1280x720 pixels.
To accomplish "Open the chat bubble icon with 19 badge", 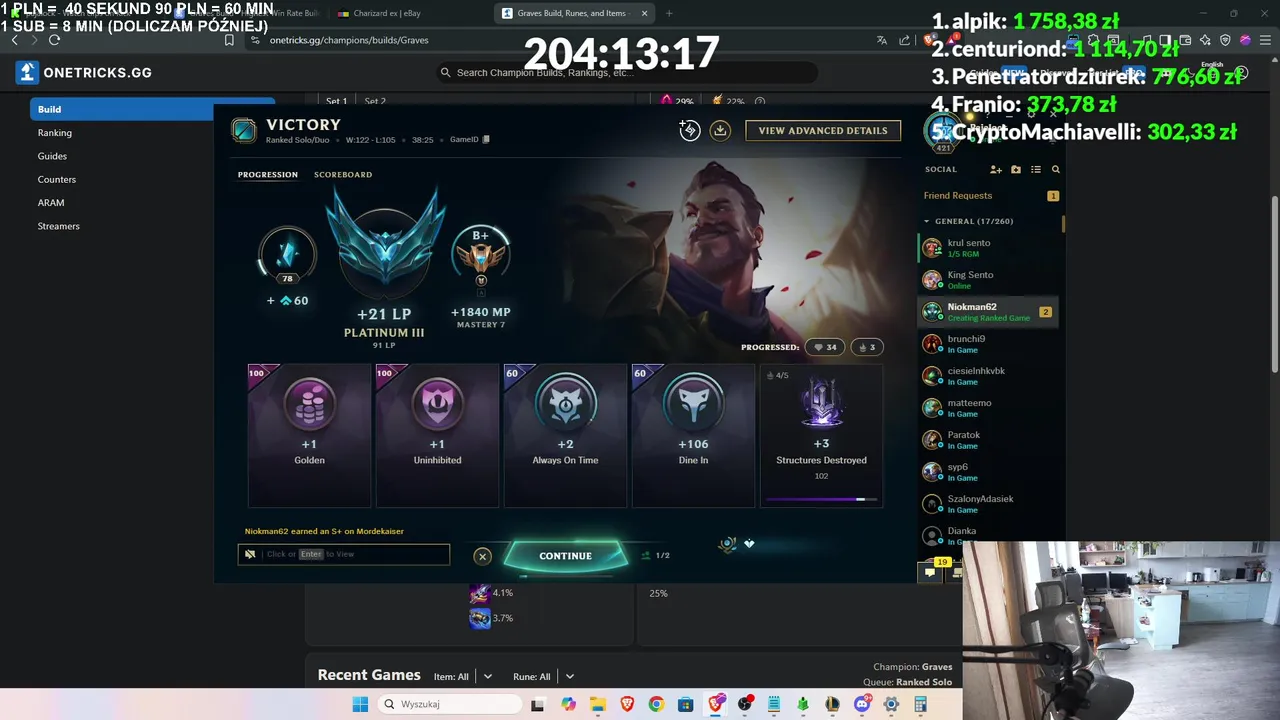I will (x=931, y=572).
